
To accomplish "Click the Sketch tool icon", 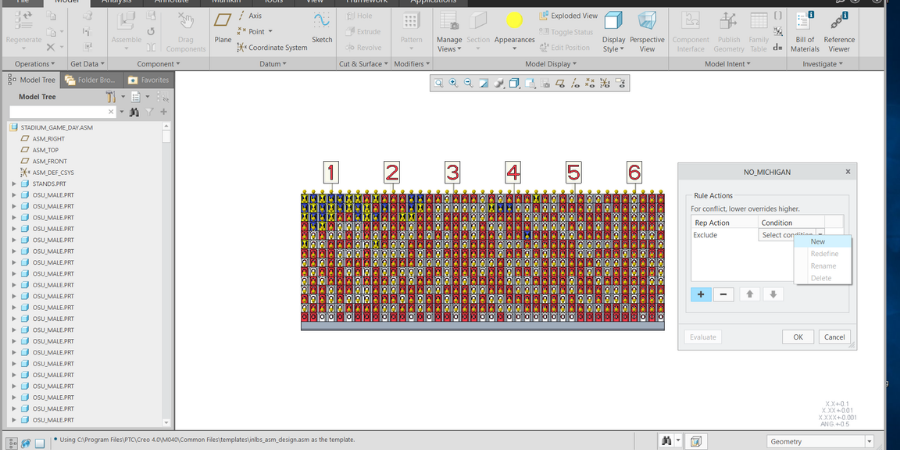I will pos(321,26).
